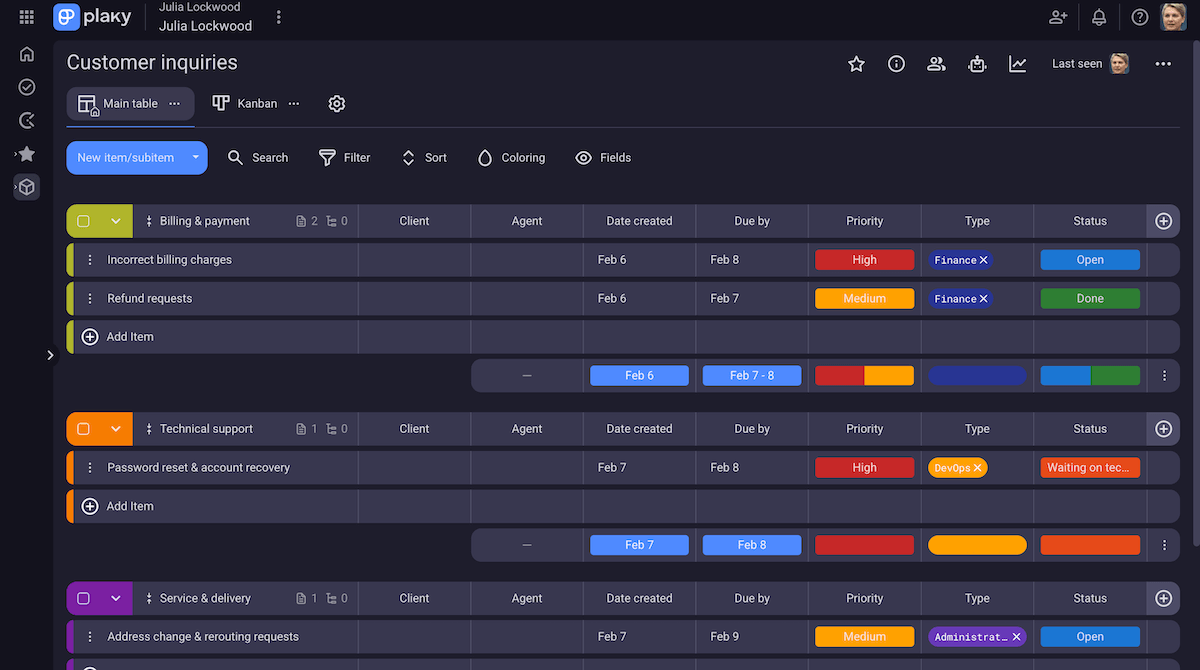Open the Home sidebar icon
This screenshot has height=670, width=1200.
tap(26, 53)
